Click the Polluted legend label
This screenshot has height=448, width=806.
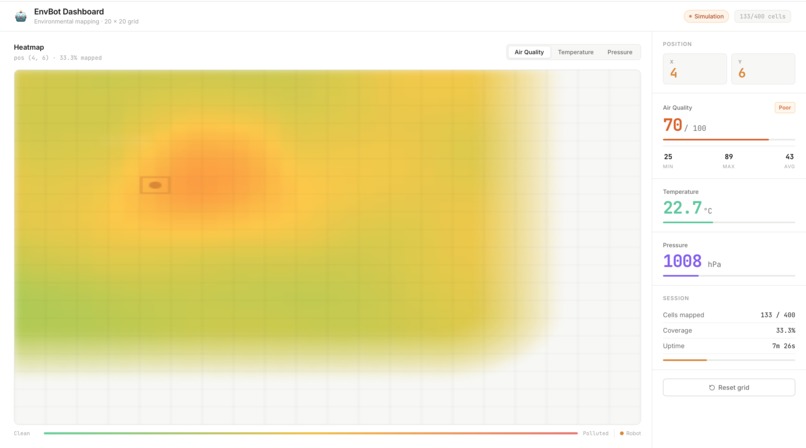[x=595, y=433]
